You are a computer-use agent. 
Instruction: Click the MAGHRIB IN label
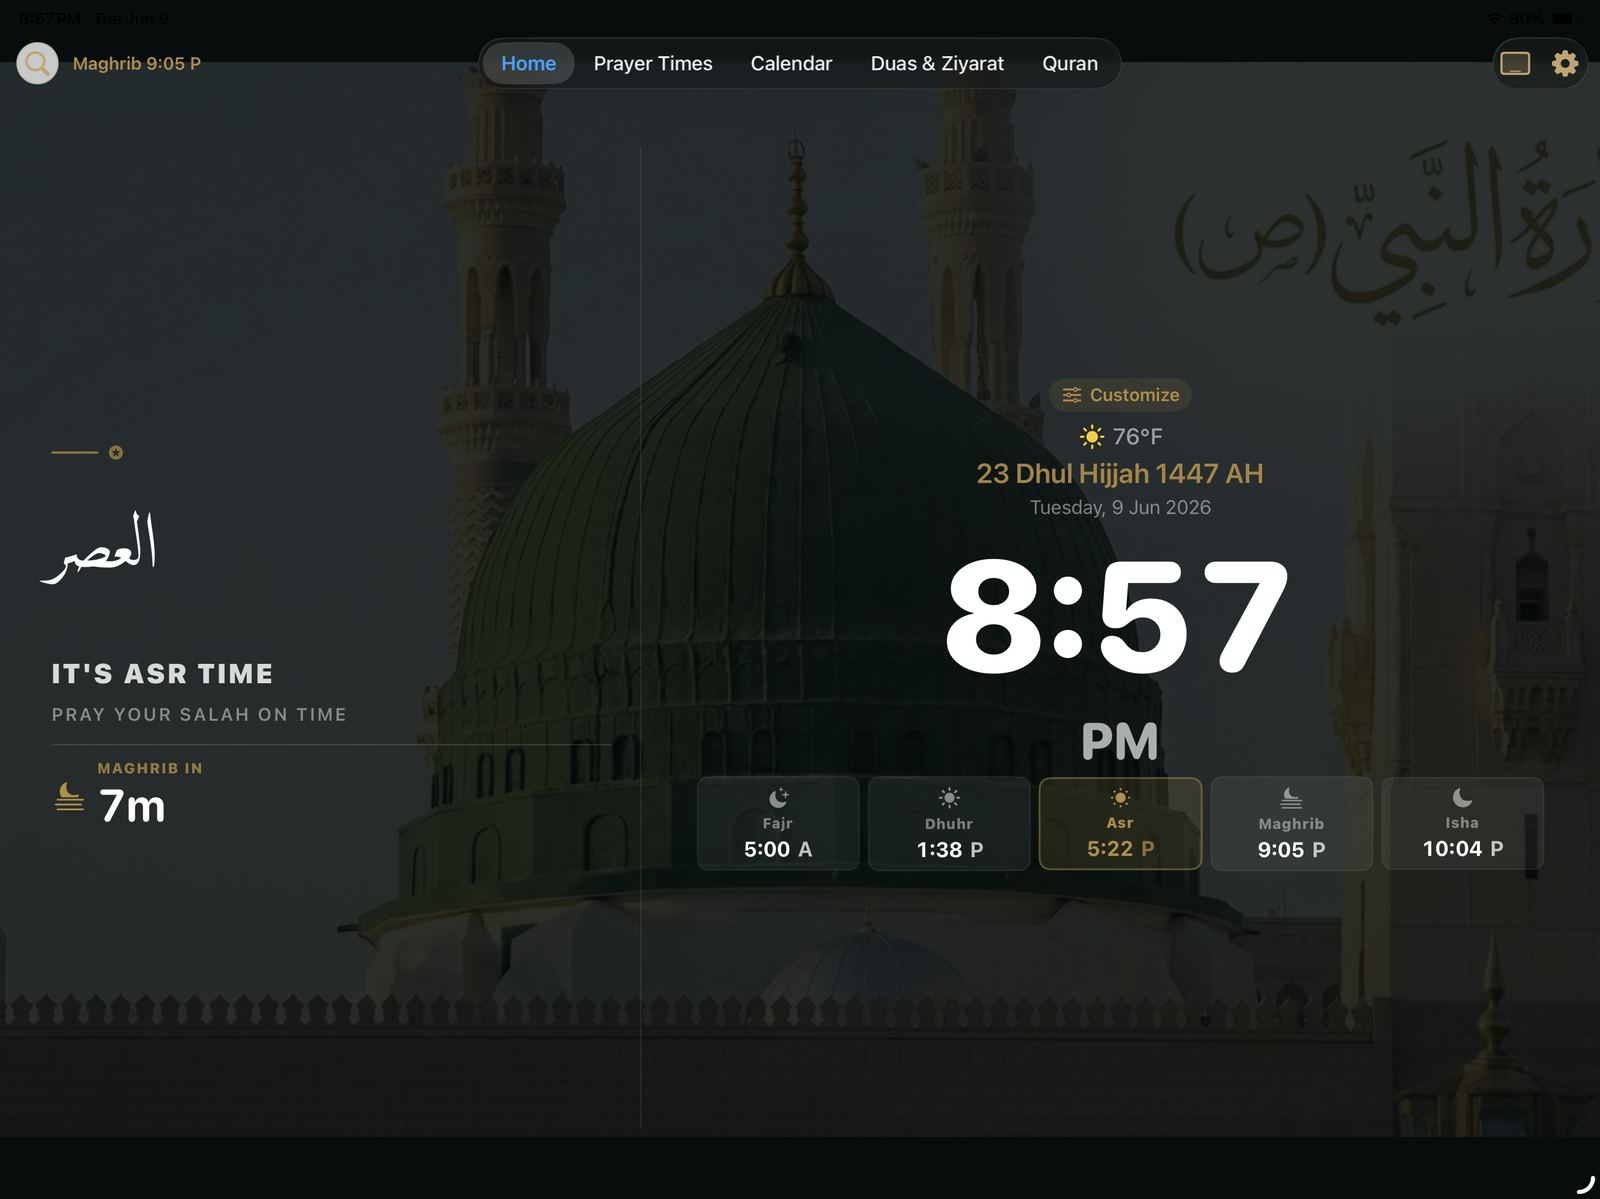[x=150, y=768]
